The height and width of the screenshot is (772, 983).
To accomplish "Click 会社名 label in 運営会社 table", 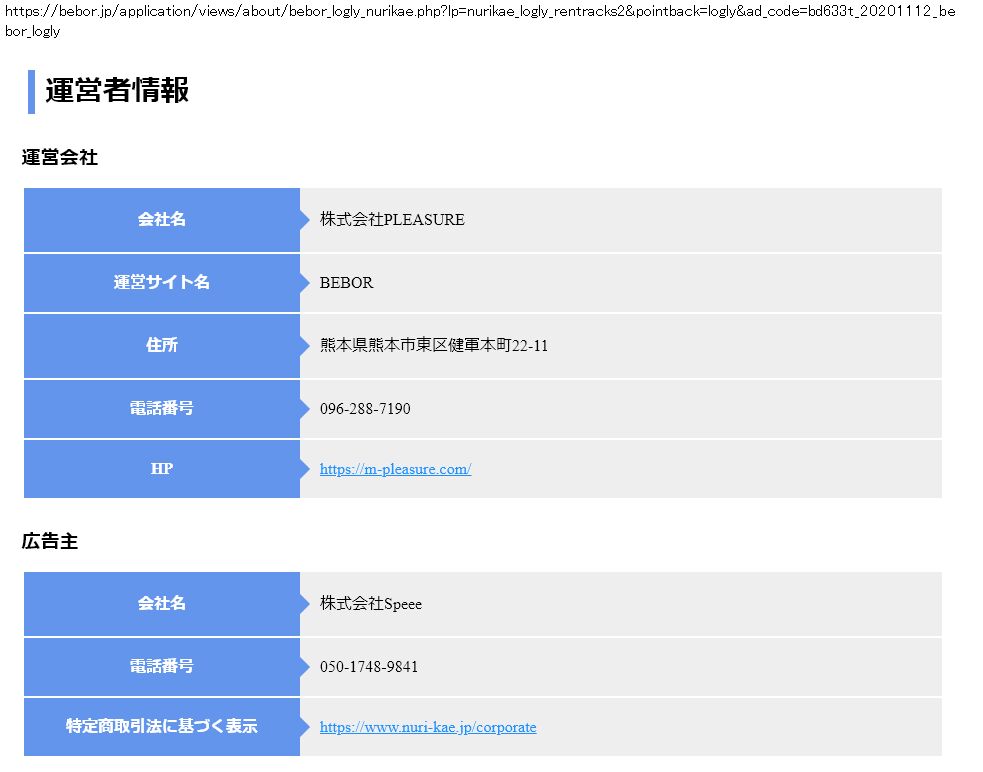I will coord(161,220).
